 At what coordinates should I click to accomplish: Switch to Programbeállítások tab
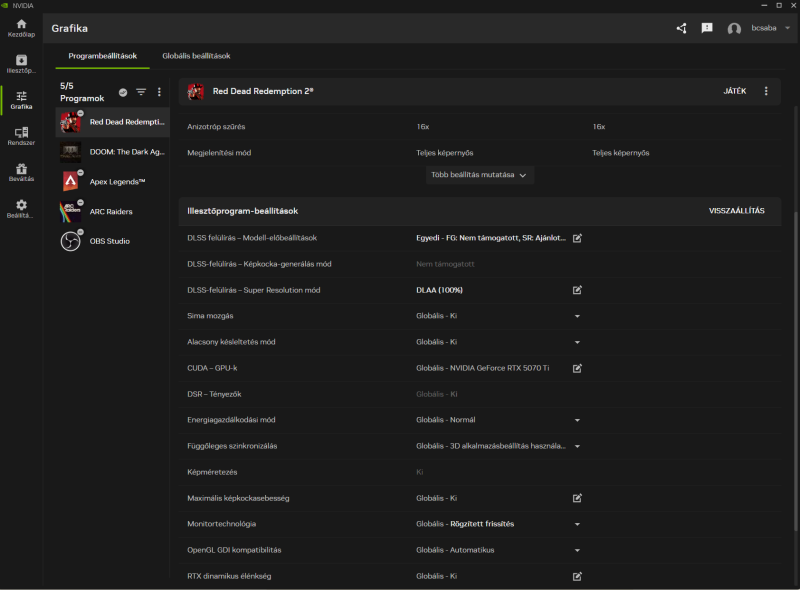click(x=103, y=56)
